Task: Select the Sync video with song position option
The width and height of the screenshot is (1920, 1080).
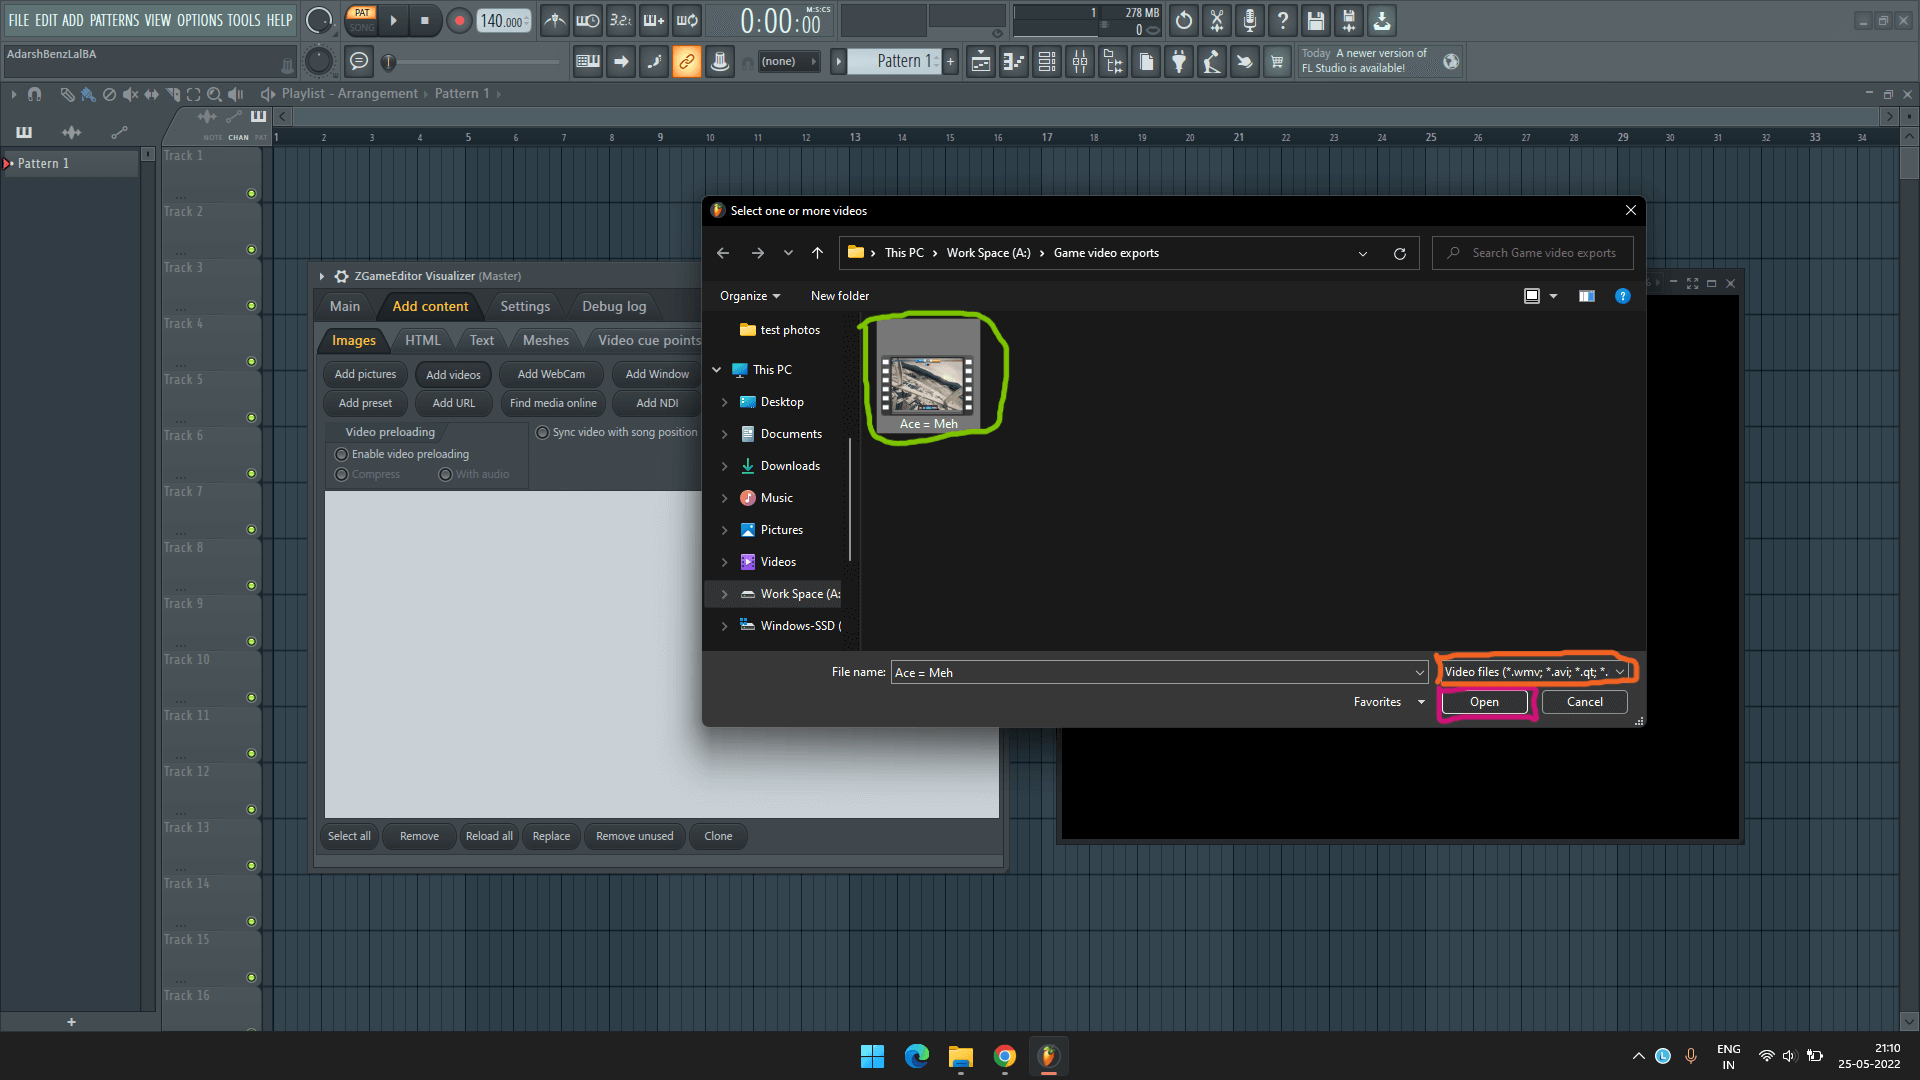Action: (542, 432)
